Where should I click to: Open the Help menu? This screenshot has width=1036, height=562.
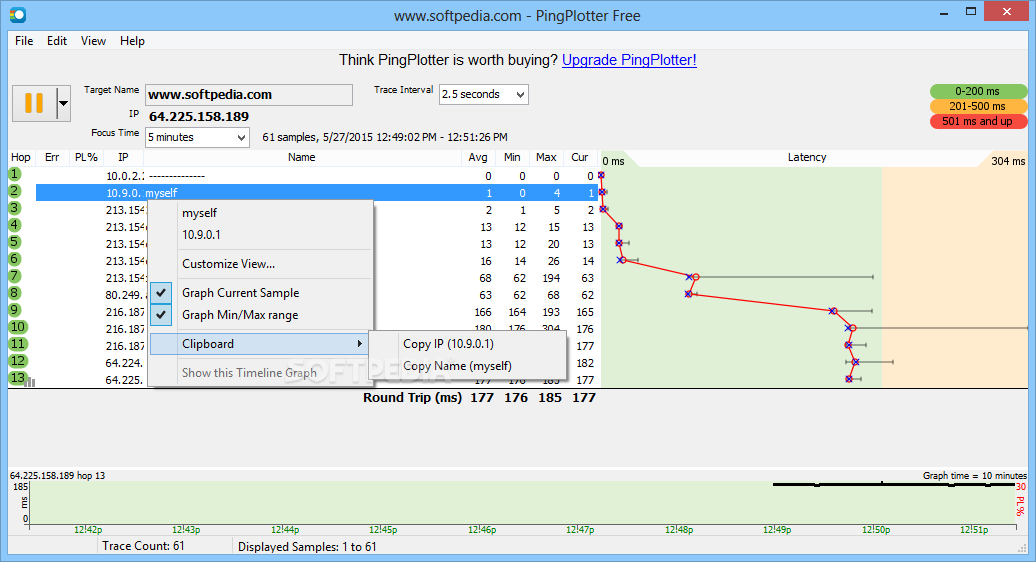tap(132, 41)
